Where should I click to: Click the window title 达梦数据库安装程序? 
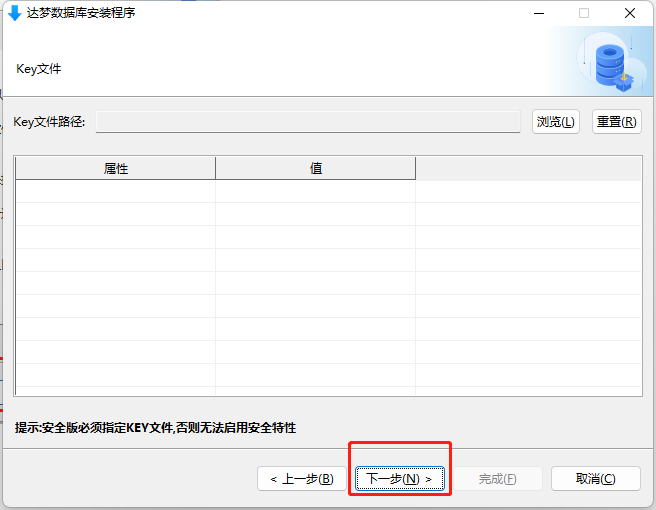pyautogui.click(x=81, y=13)
